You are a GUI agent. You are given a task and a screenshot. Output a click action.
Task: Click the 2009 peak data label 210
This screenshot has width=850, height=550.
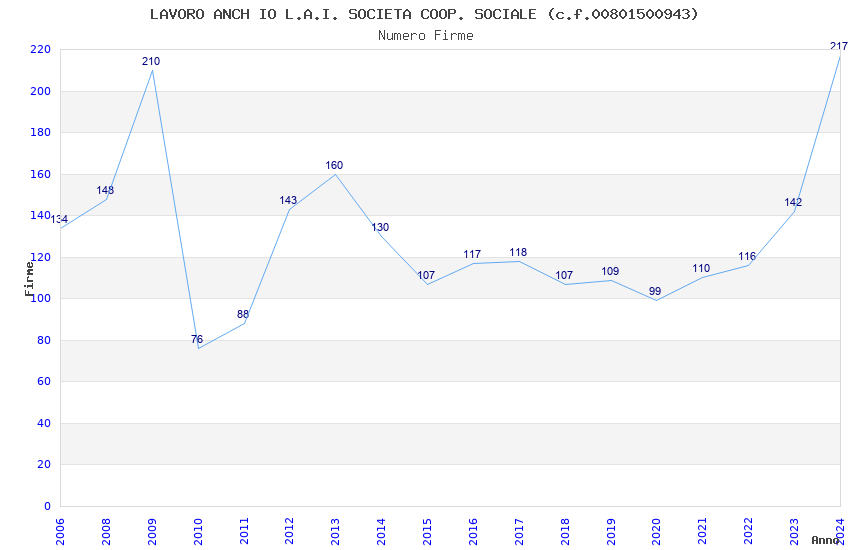click(x=151, y=61)
